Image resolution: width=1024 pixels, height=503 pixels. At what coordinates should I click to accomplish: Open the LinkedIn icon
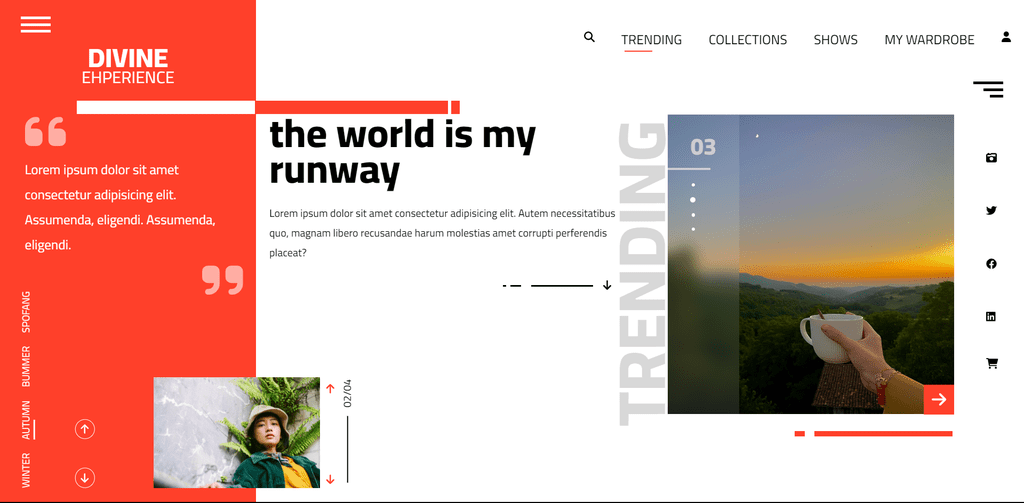pos(991,317)
